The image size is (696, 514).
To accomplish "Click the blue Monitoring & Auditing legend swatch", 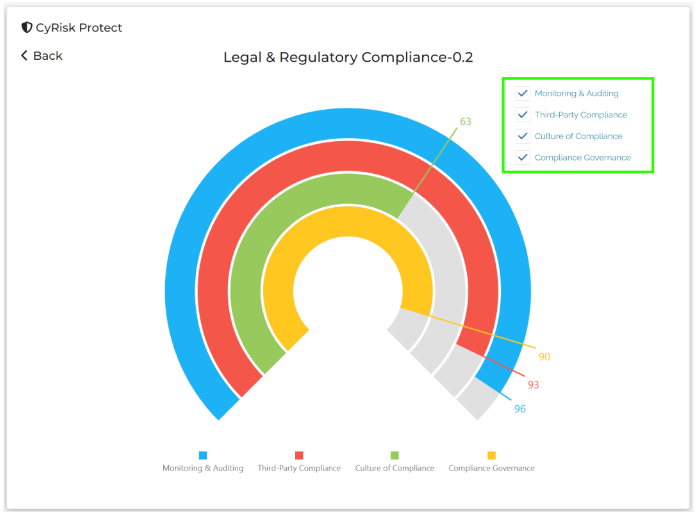I will [203, 455].
